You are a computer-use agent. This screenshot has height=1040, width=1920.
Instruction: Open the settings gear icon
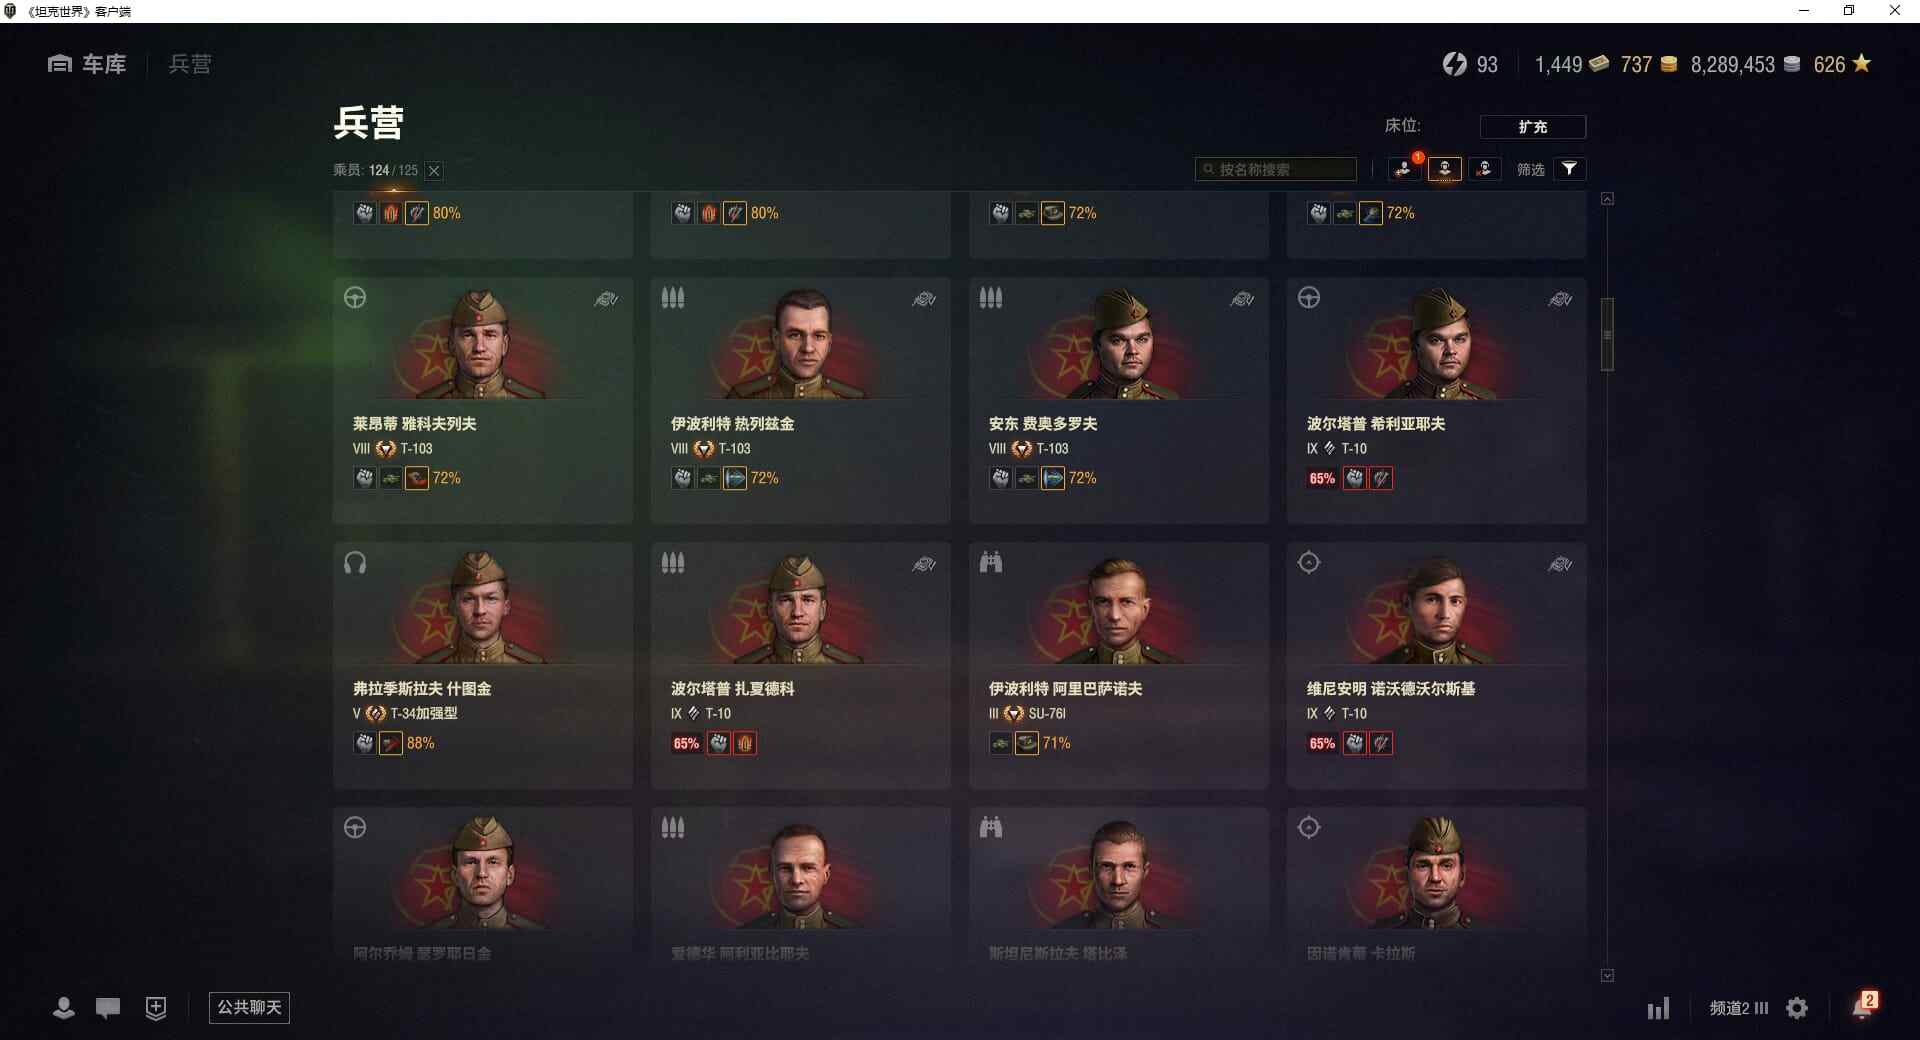(x=1797, y=1008)
